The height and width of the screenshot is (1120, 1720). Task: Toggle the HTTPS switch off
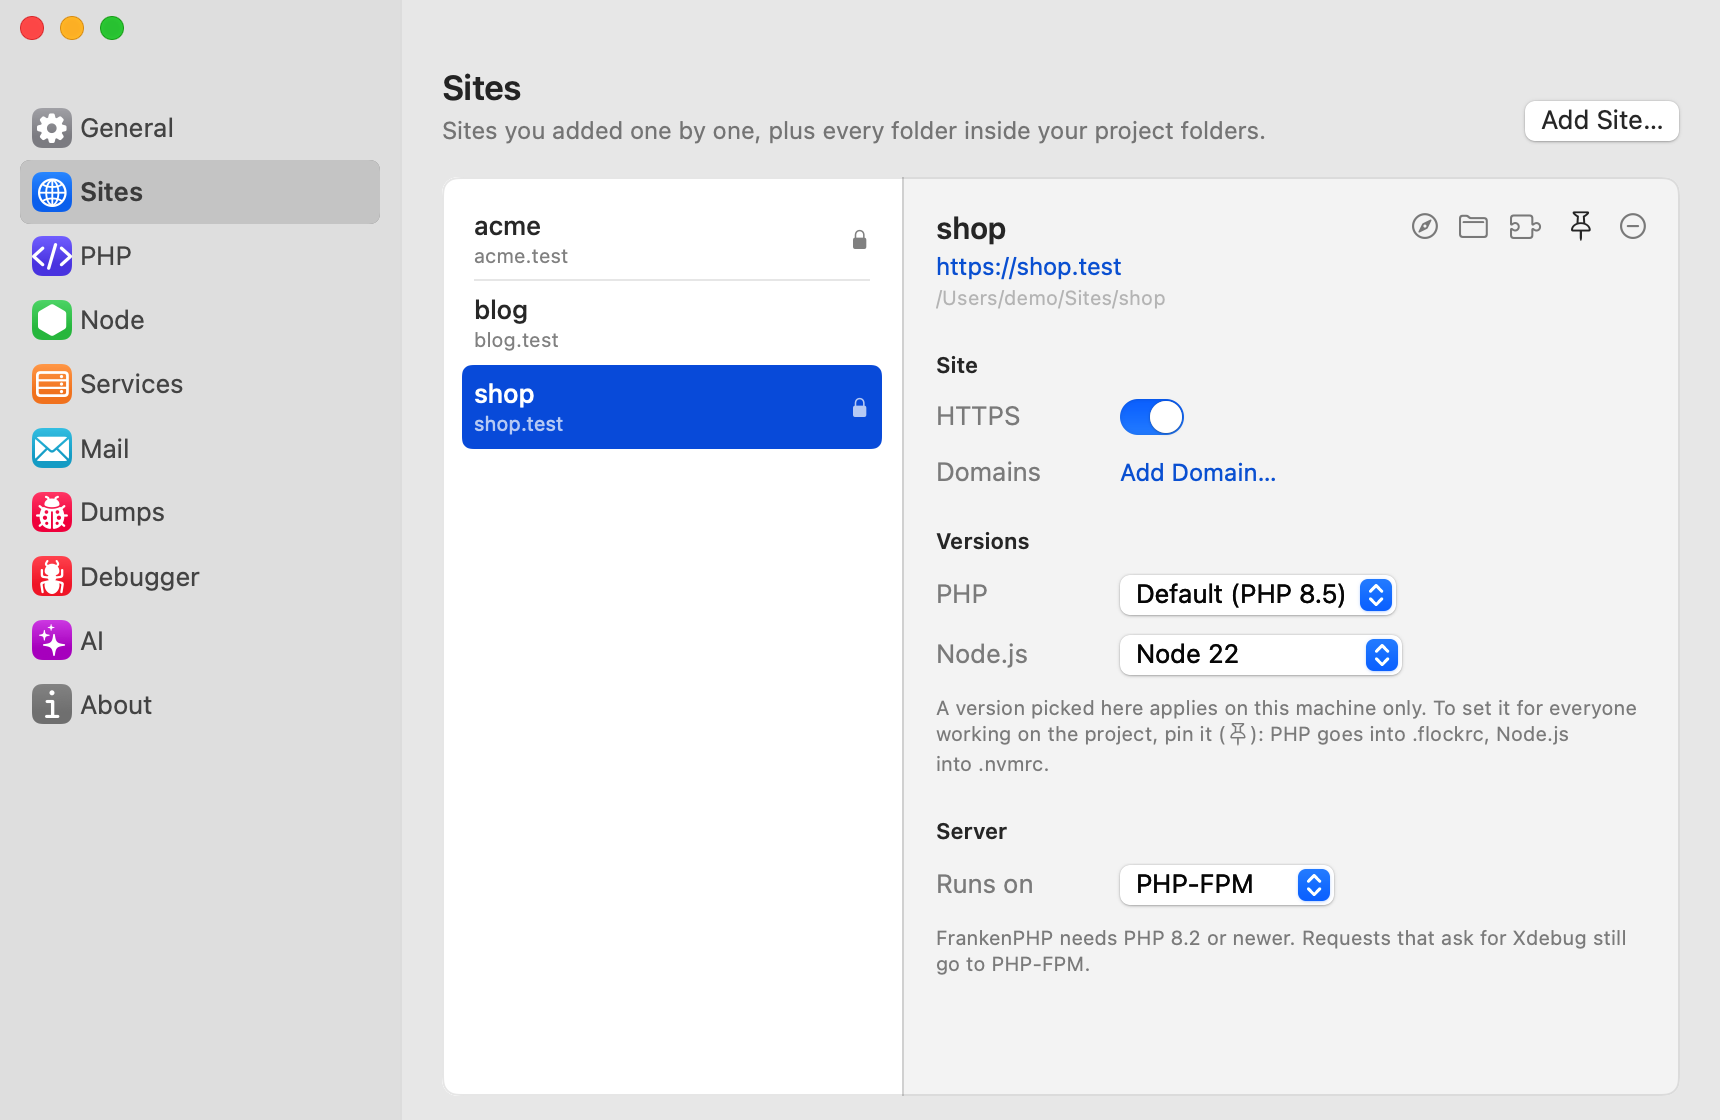[1152, 417]
